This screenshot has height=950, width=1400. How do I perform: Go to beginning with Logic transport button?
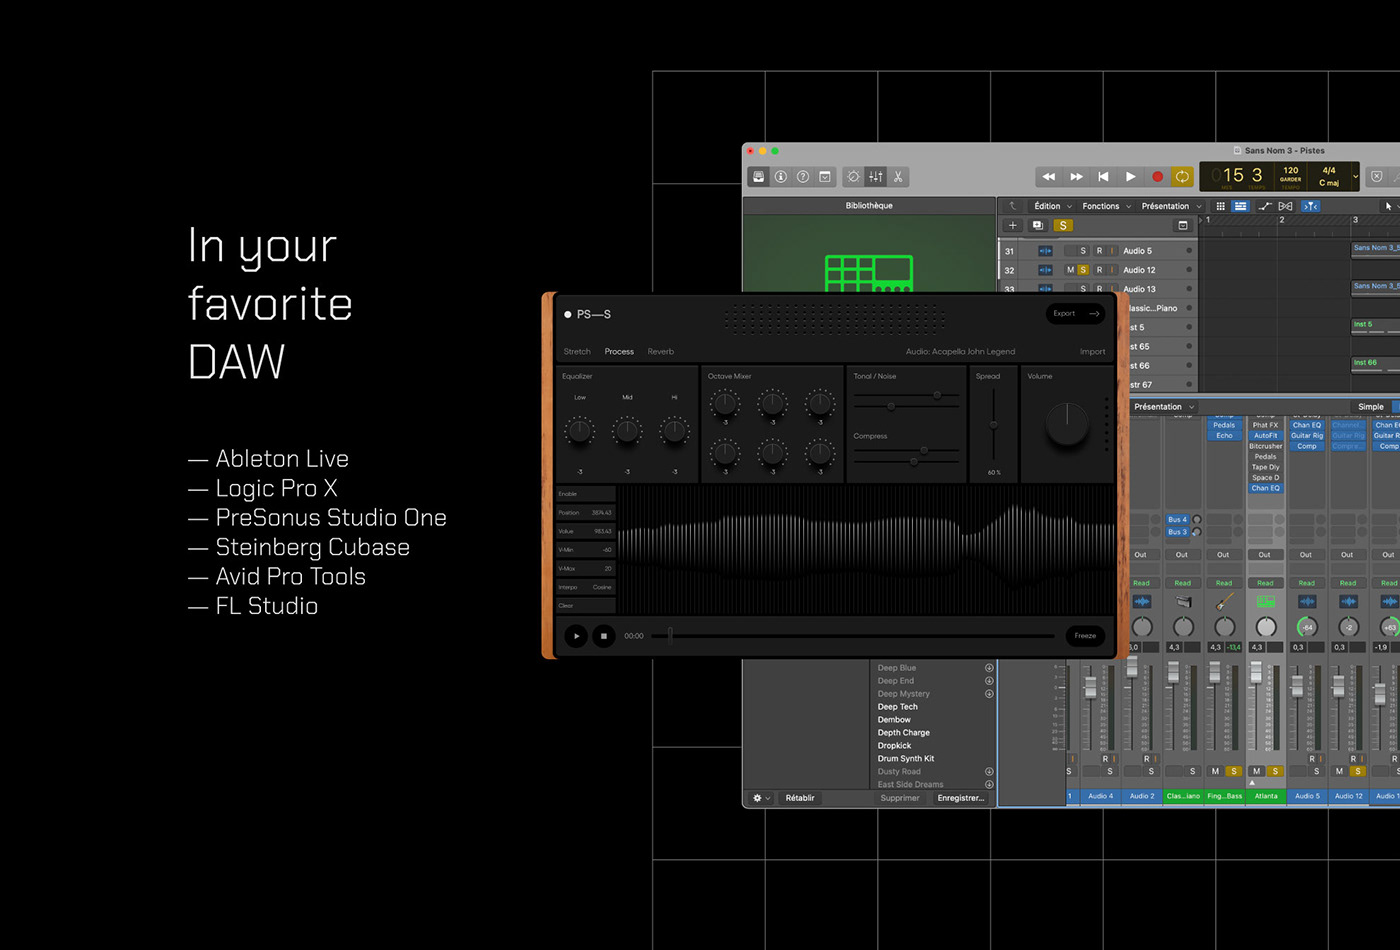pyautogui.click(x=1103, y=176)
